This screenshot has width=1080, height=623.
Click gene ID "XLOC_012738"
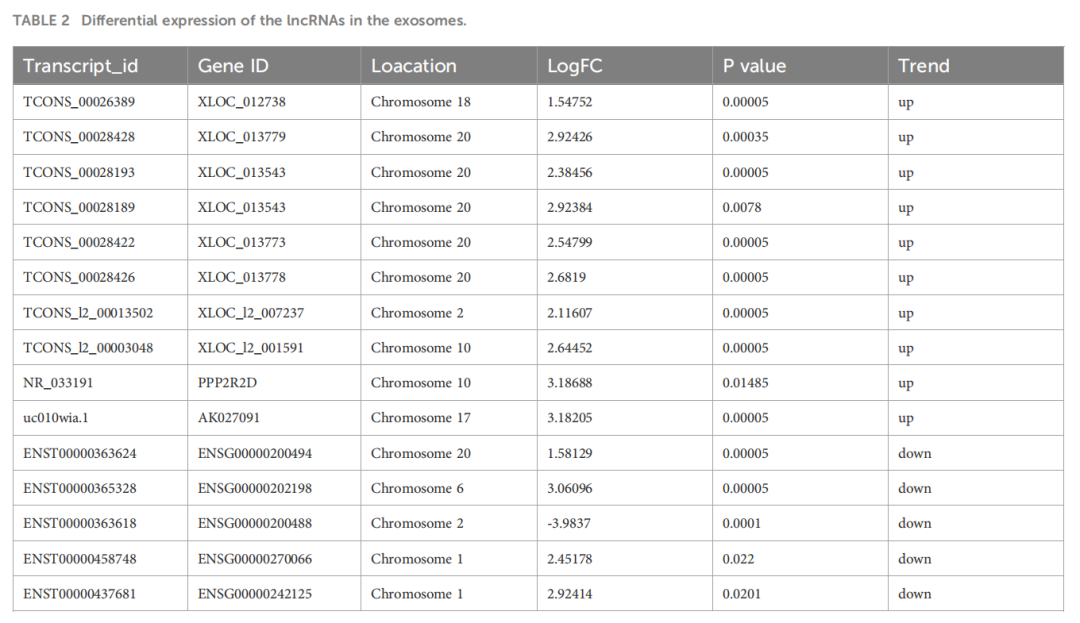pyautogui.click(x=242, y=102)
